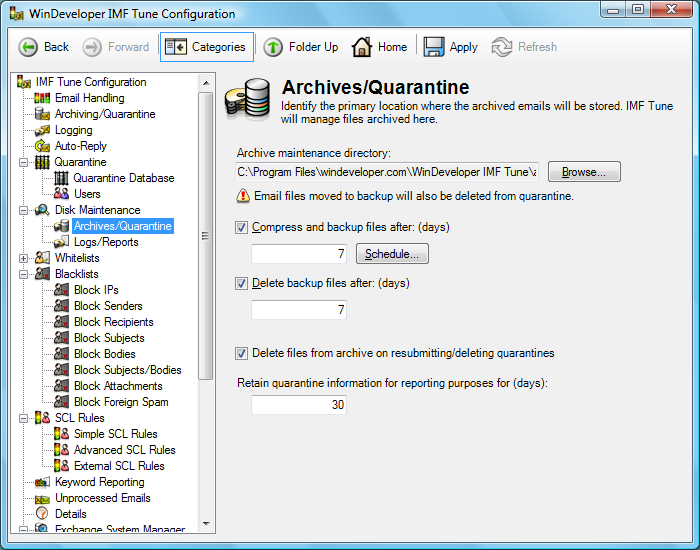
Task: Click the Folder Up green arrow
Action: tap(273, 47)
